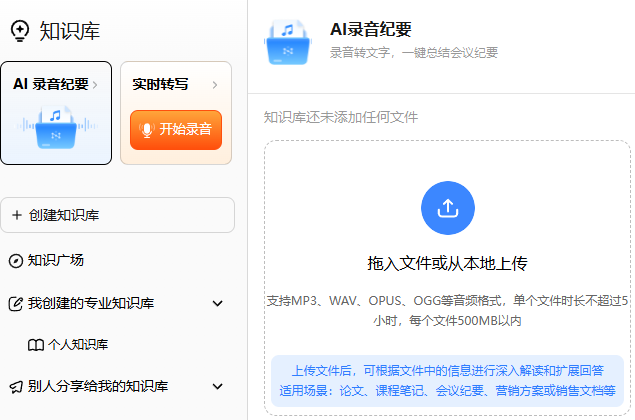Click the compass icon beside 知识广场
This screenshot has width=635, height=420.
(15, 260)
